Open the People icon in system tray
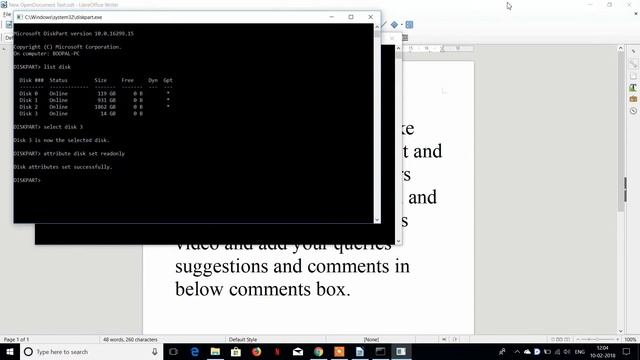640x360 pixels. (502, 351)
